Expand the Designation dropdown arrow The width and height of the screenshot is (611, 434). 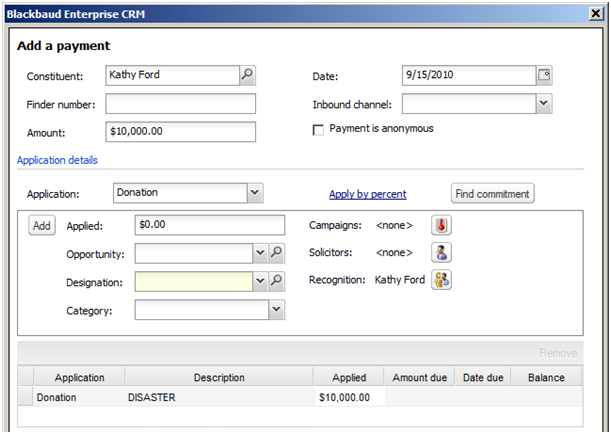tap(261, 282)
